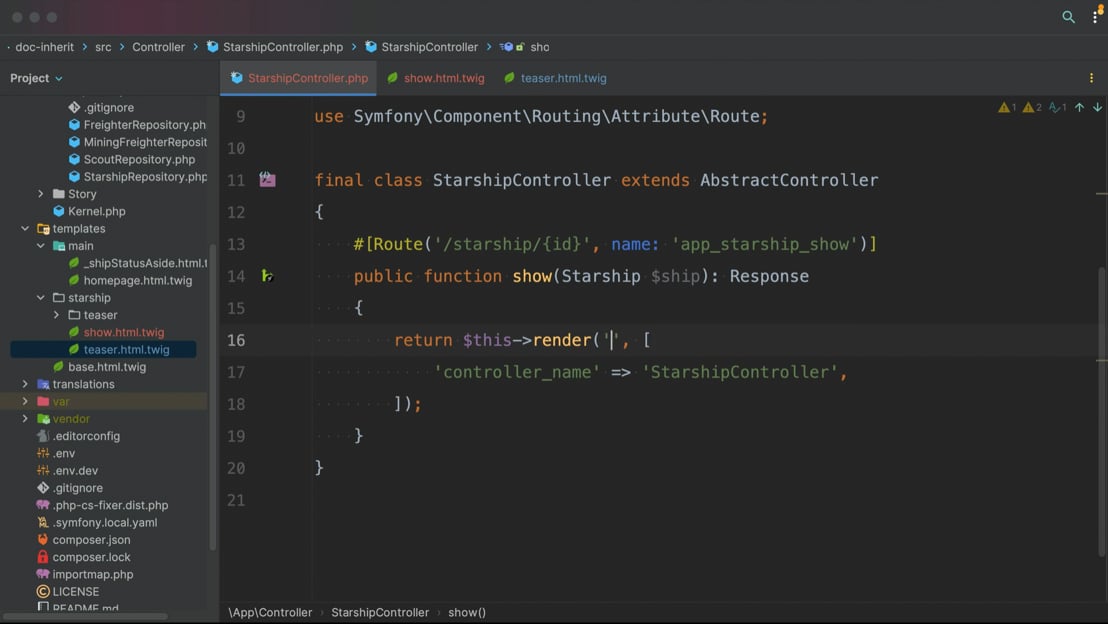Select the LICENSE file

tap(76, 591)
